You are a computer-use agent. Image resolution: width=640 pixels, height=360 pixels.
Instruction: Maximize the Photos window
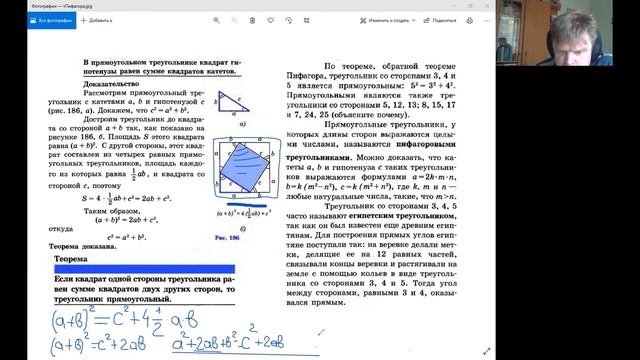click(x=470, y=6)
